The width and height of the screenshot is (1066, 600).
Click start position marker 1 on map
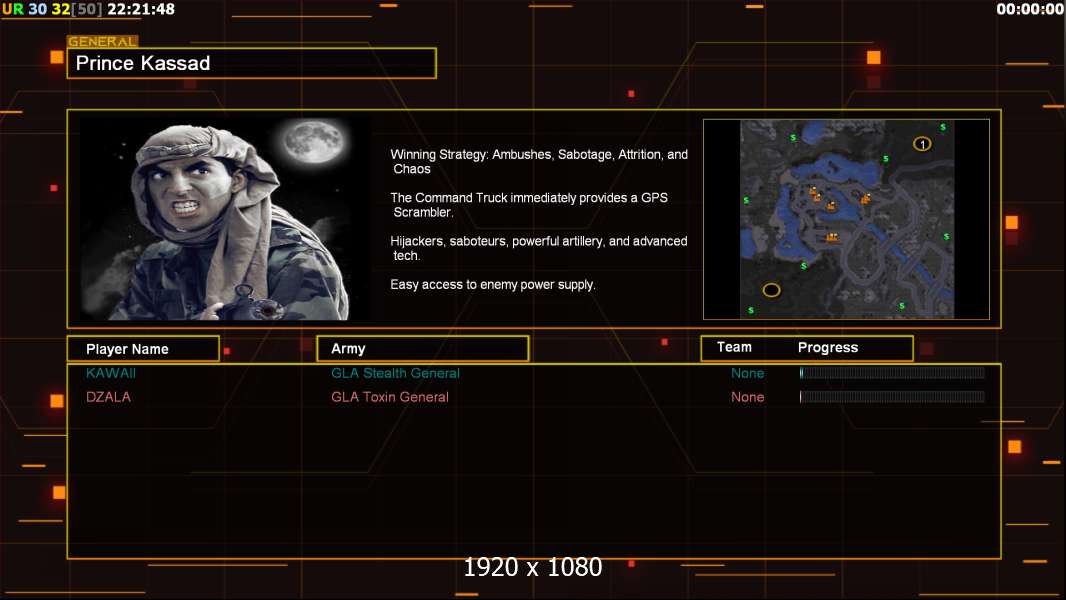point(922,144)
